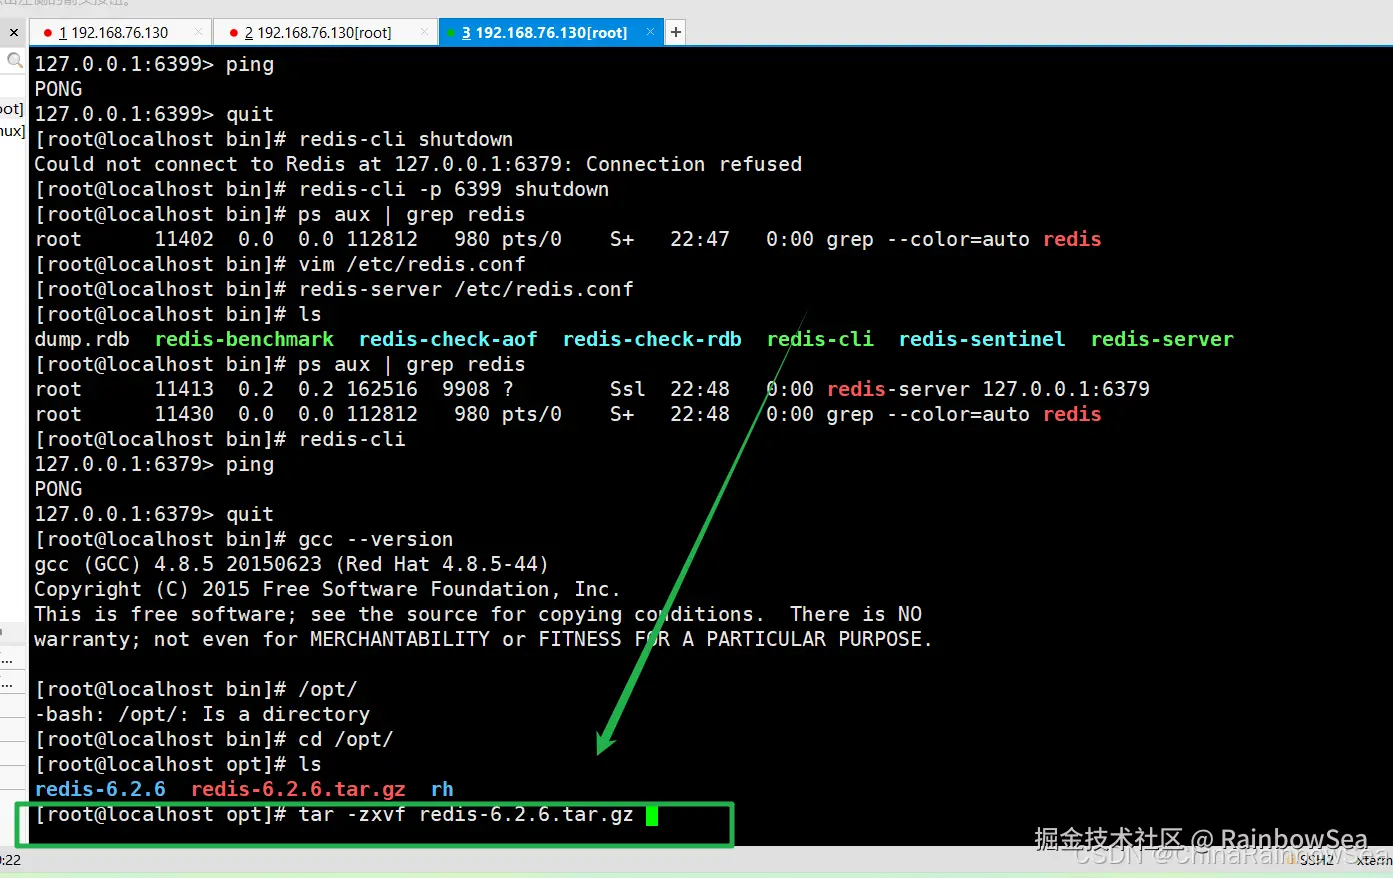Click the "redis-server /etc/redis.conf" command line

coord(334,289)
